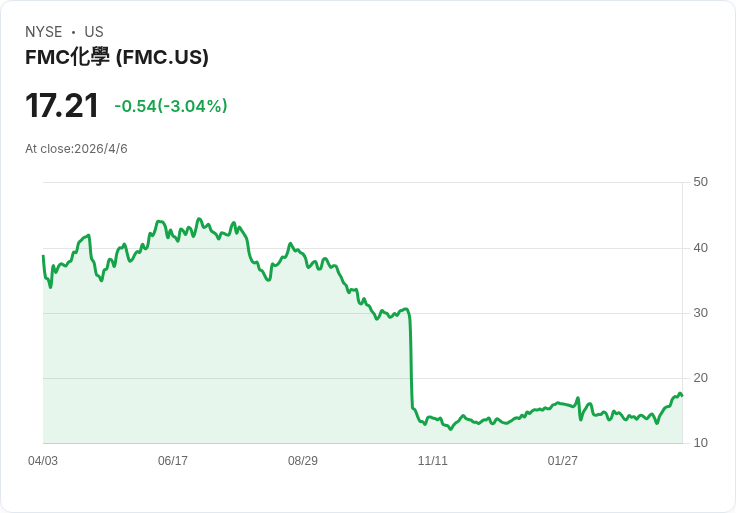Click the At close:2026/4/6 date text
Screen dimensions: 736x513
pyautogui.click(x=76, y=149)
